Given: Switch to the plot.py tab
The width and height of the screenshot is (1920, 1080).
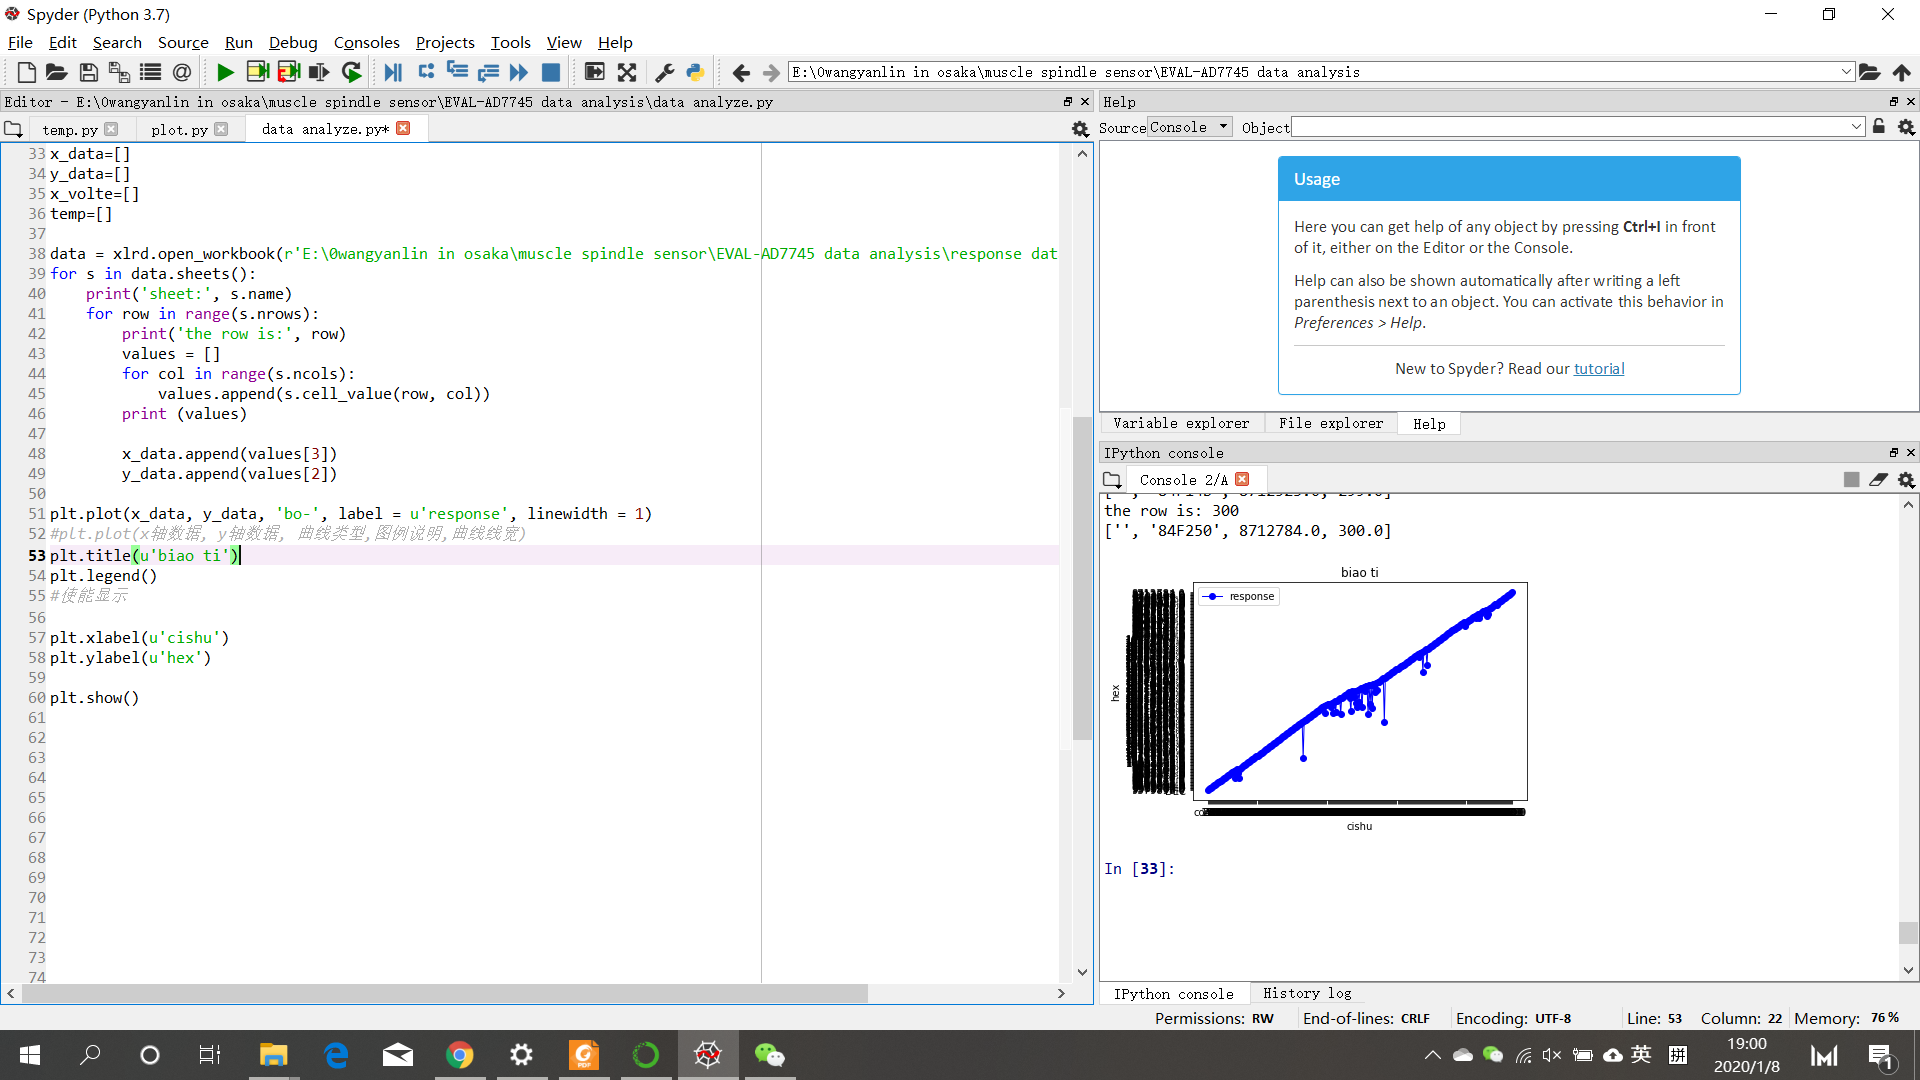Looking at the screenshot, I should tap(179, 129).
